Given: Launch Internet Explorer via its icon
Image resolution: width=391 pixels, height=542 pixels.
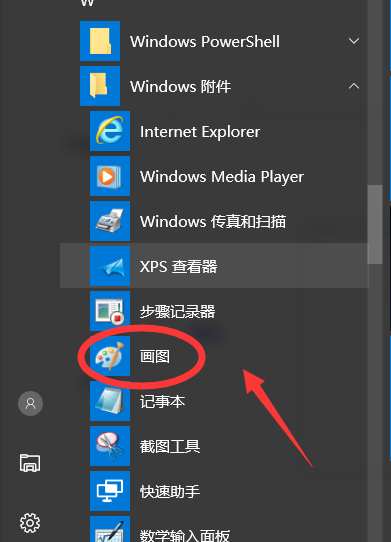Looking at the screenshot, I should pyautogui.click(x=110, y=131).
